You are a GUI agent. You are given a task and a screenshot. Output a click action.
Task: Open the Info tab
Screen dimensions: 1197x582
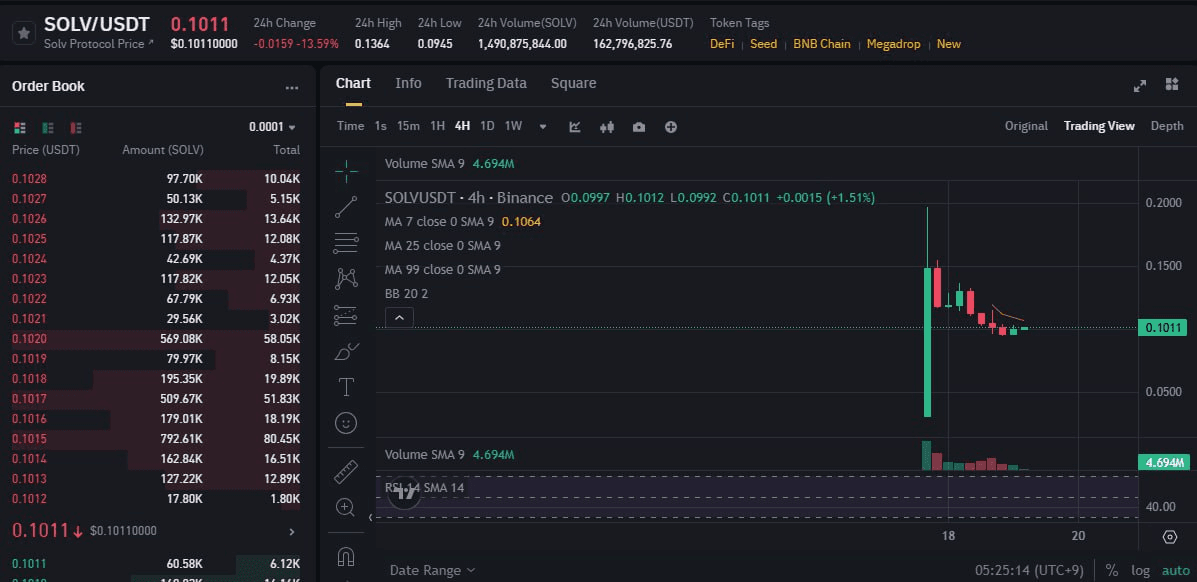point(408,83)
